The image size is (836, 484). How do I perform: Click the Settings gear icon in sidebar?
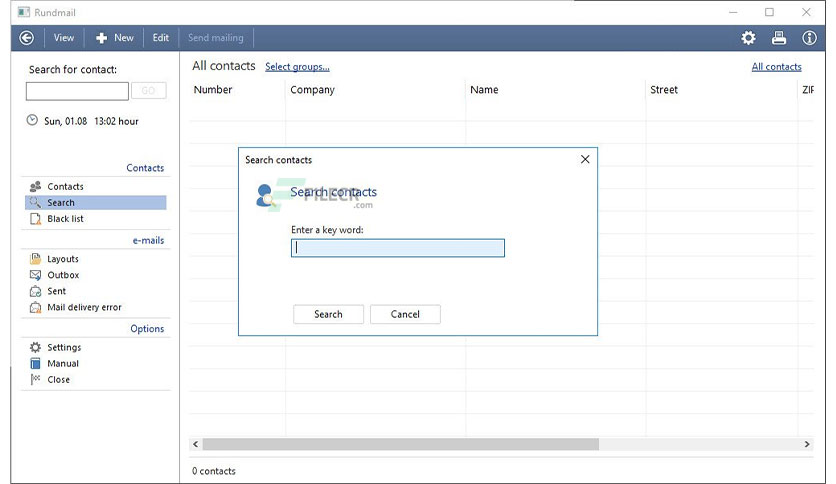click(35, 348)
